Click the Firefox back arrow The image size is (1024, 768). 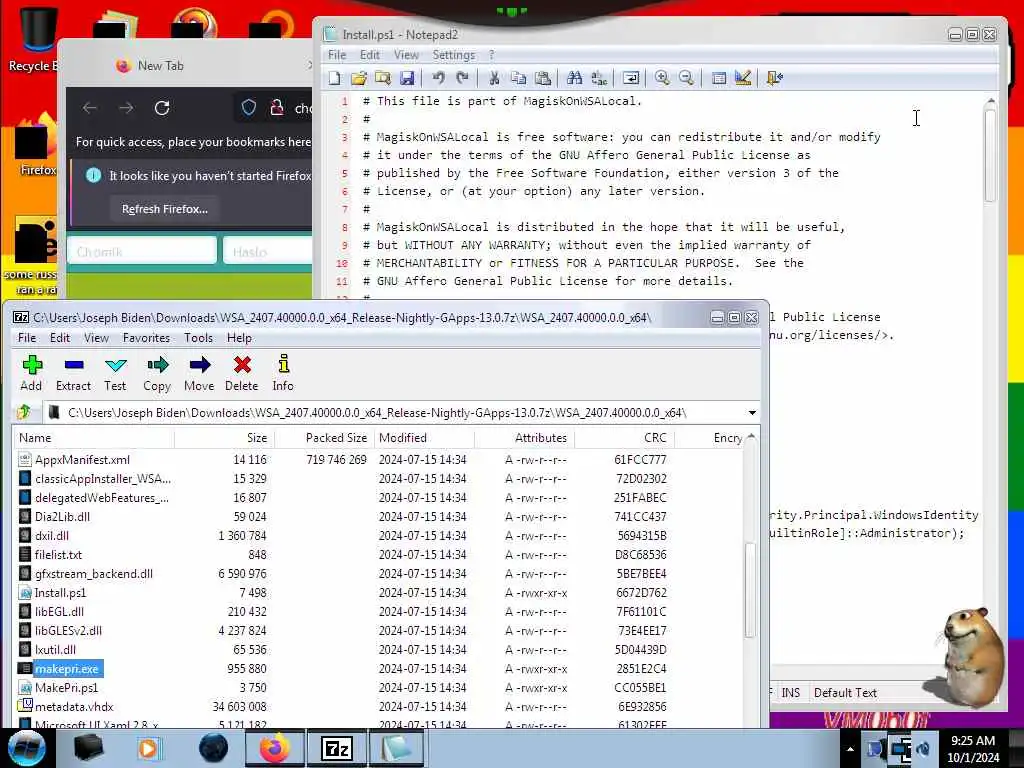click(89, 108)
